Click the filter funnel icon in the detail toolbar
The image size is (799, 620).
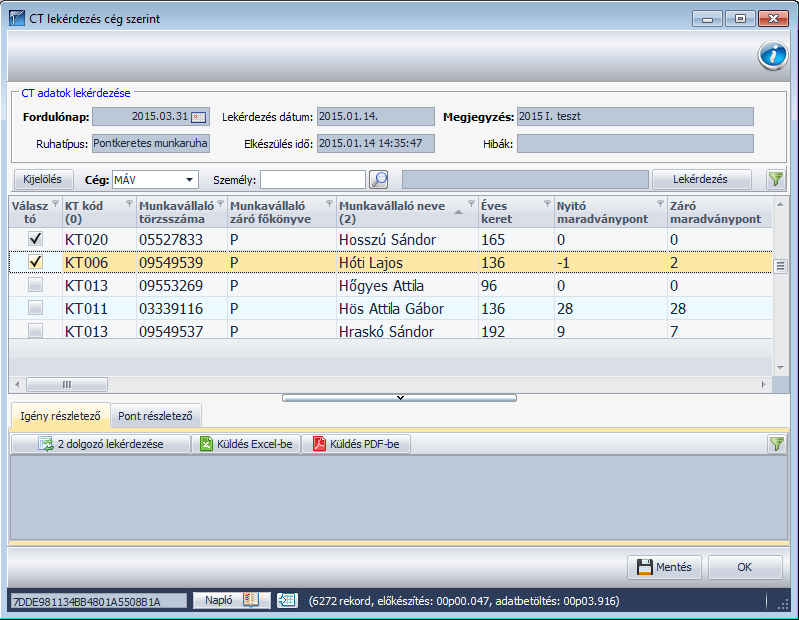(x=777, y=444)
